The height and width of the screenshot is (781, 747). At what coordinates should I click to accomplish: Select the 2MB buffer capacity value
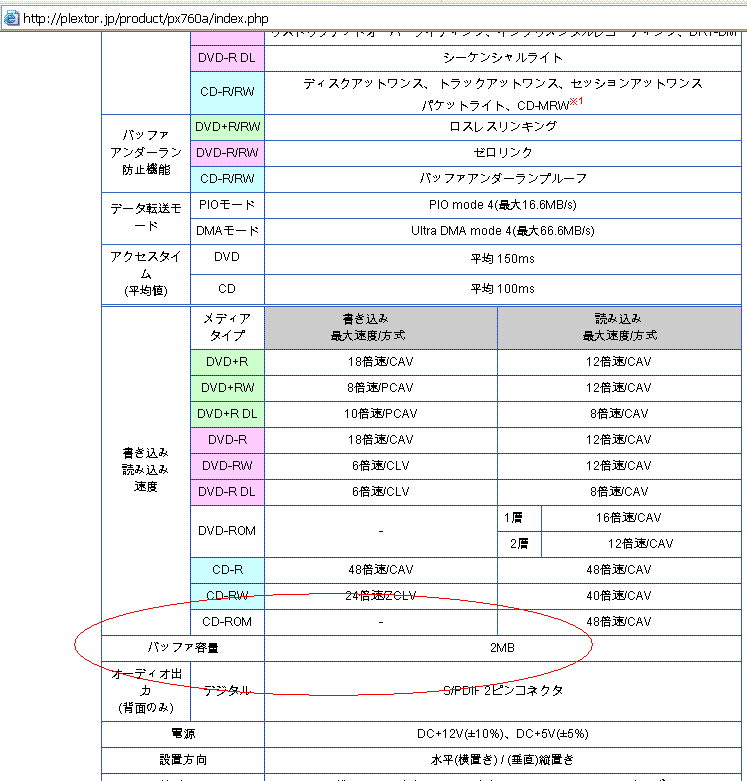coord(502,648)
